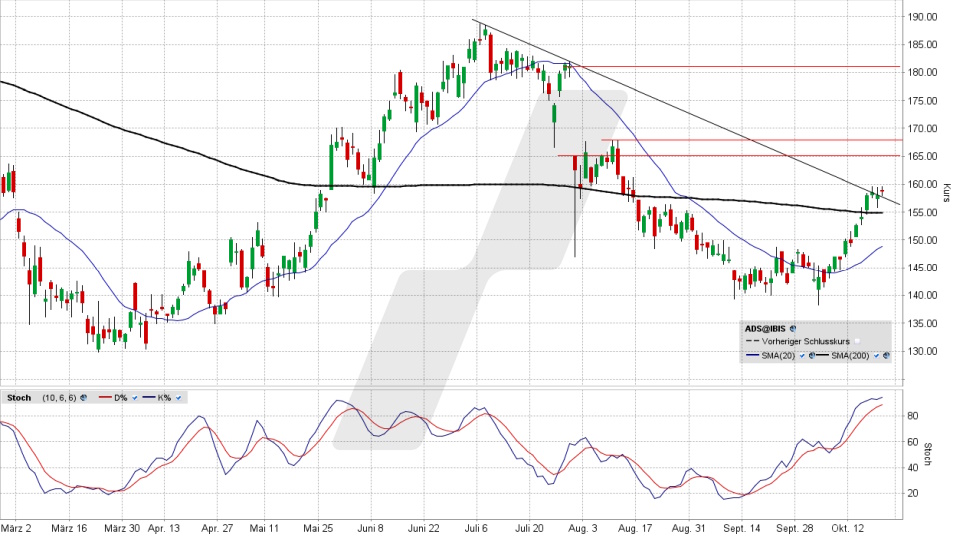The height and width of the screenshot is (540, 960).
Task: Open settings icon after SMA(200) checkbox
Action: (x=886, y=355)
